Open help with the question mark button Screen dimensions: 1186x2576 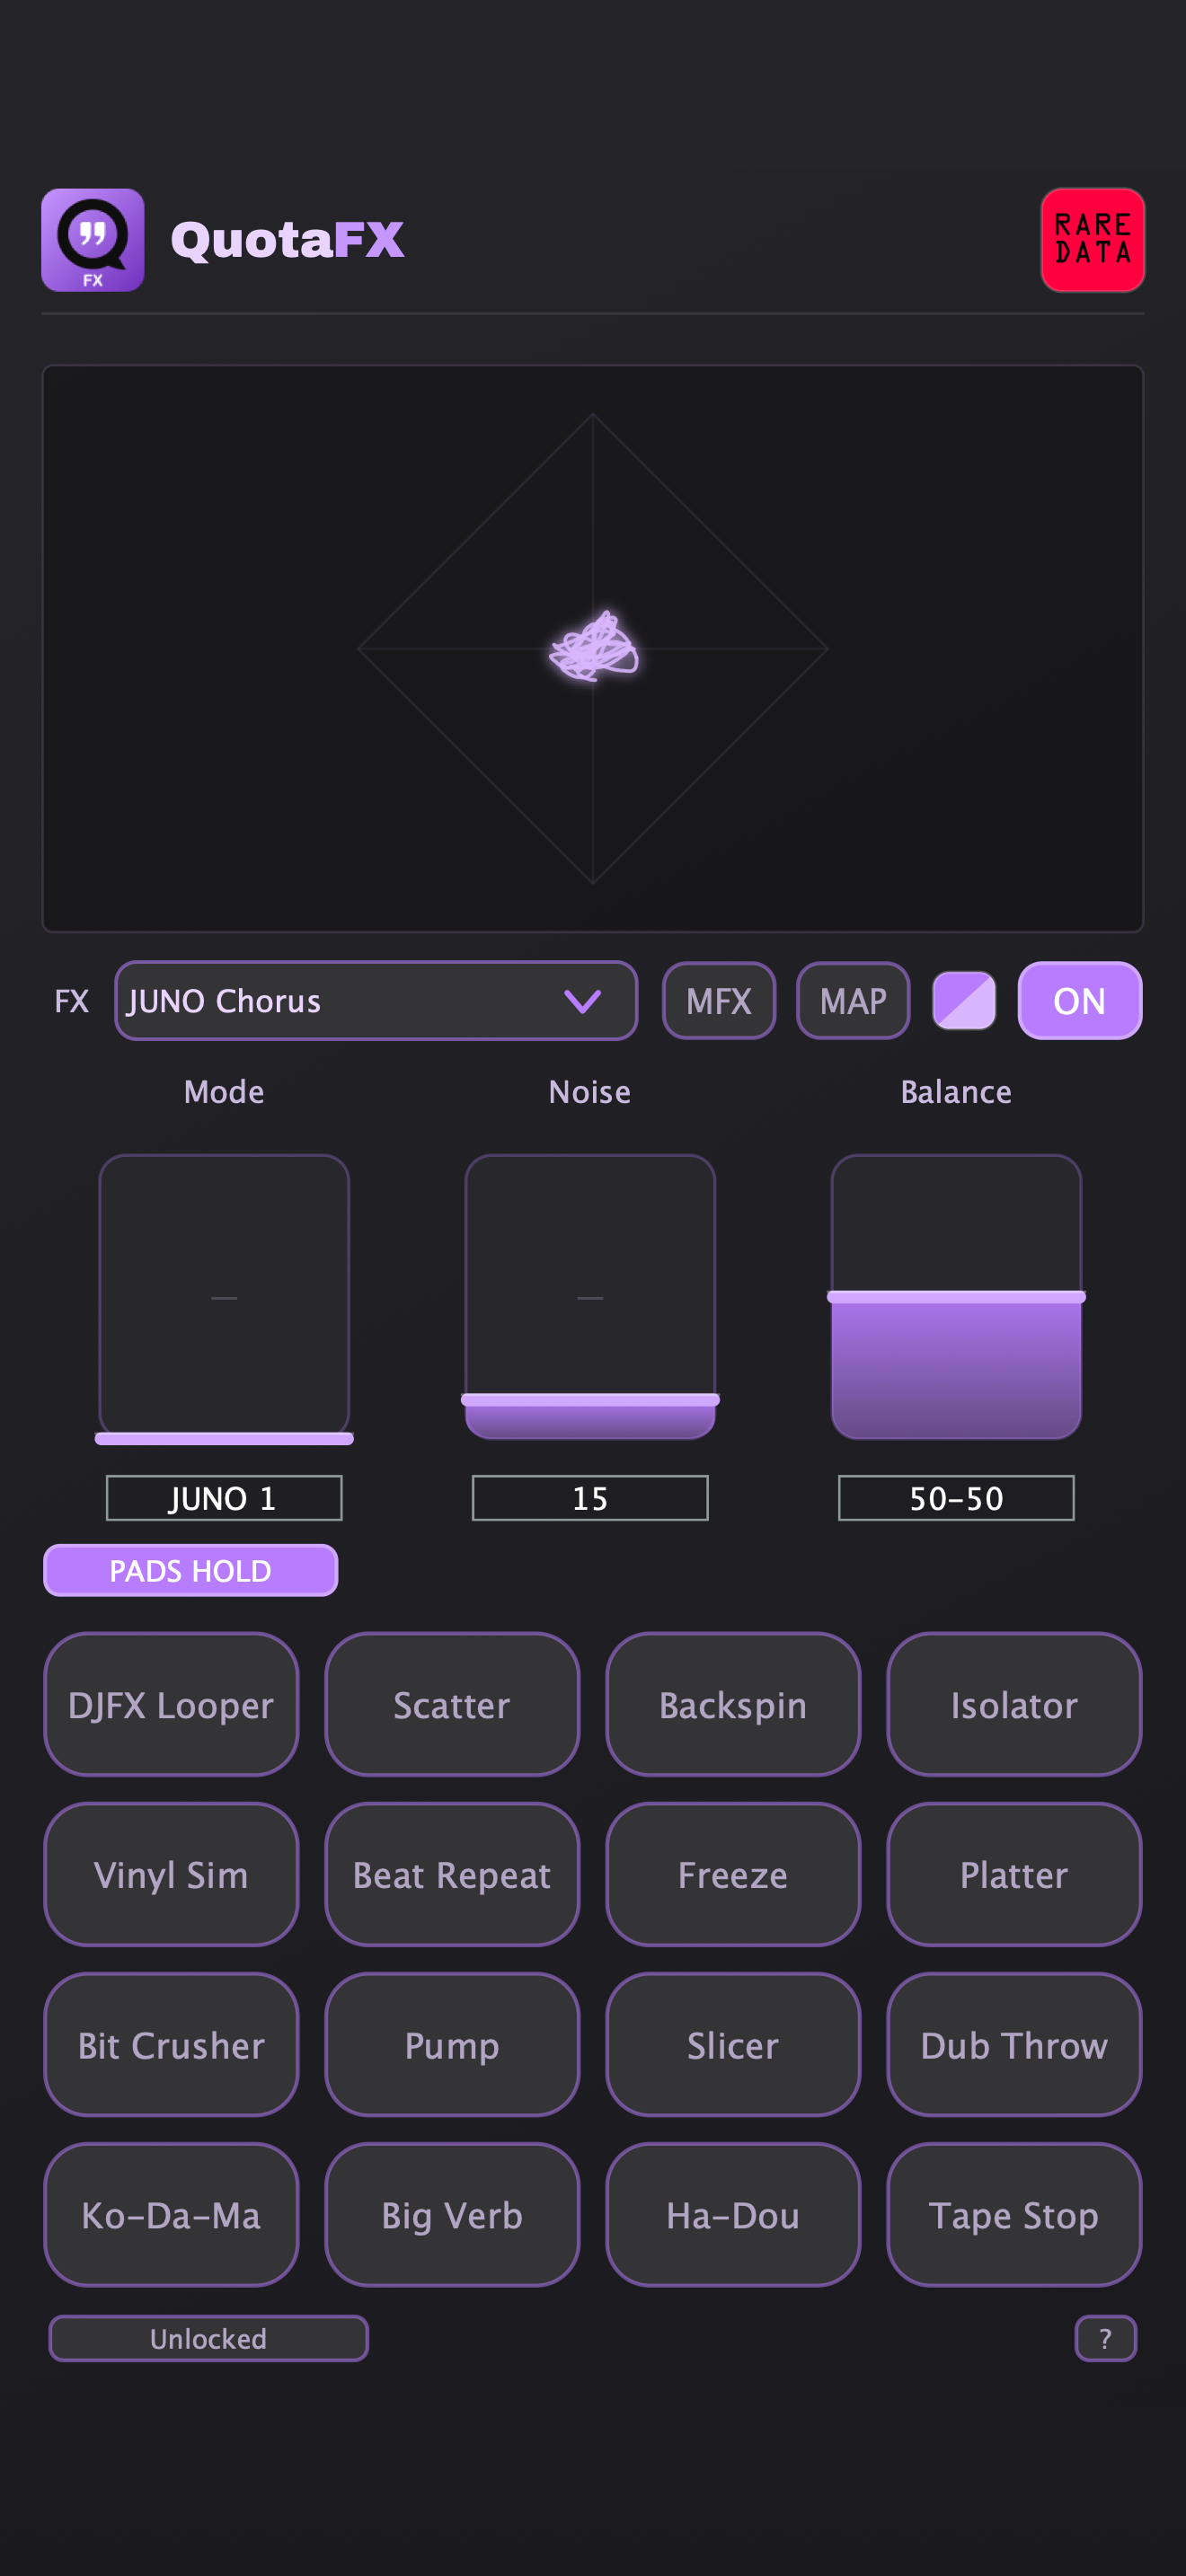click(x=1105, y=2339)
